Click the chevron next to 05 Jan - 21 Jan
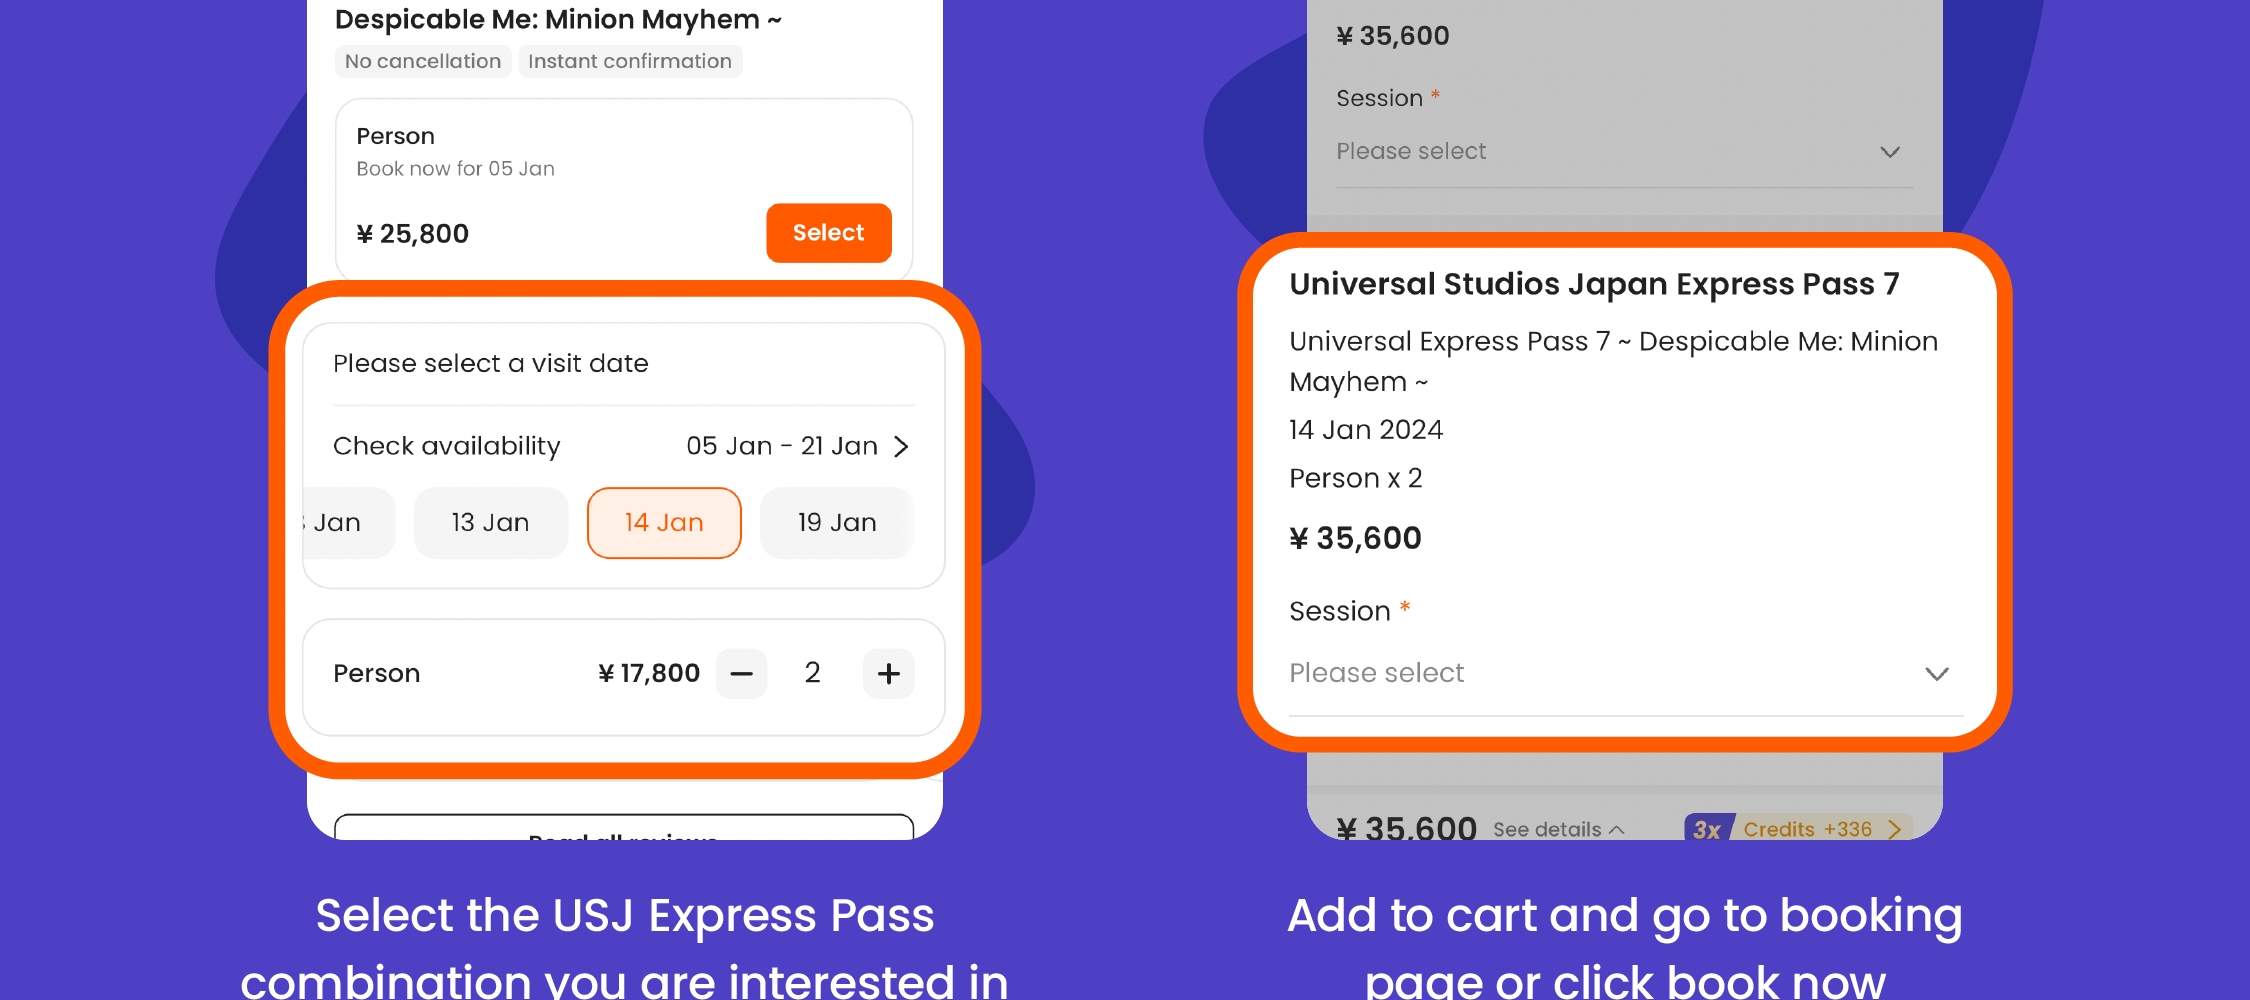The image size is (2250, 1000). [x=903, y=446]
